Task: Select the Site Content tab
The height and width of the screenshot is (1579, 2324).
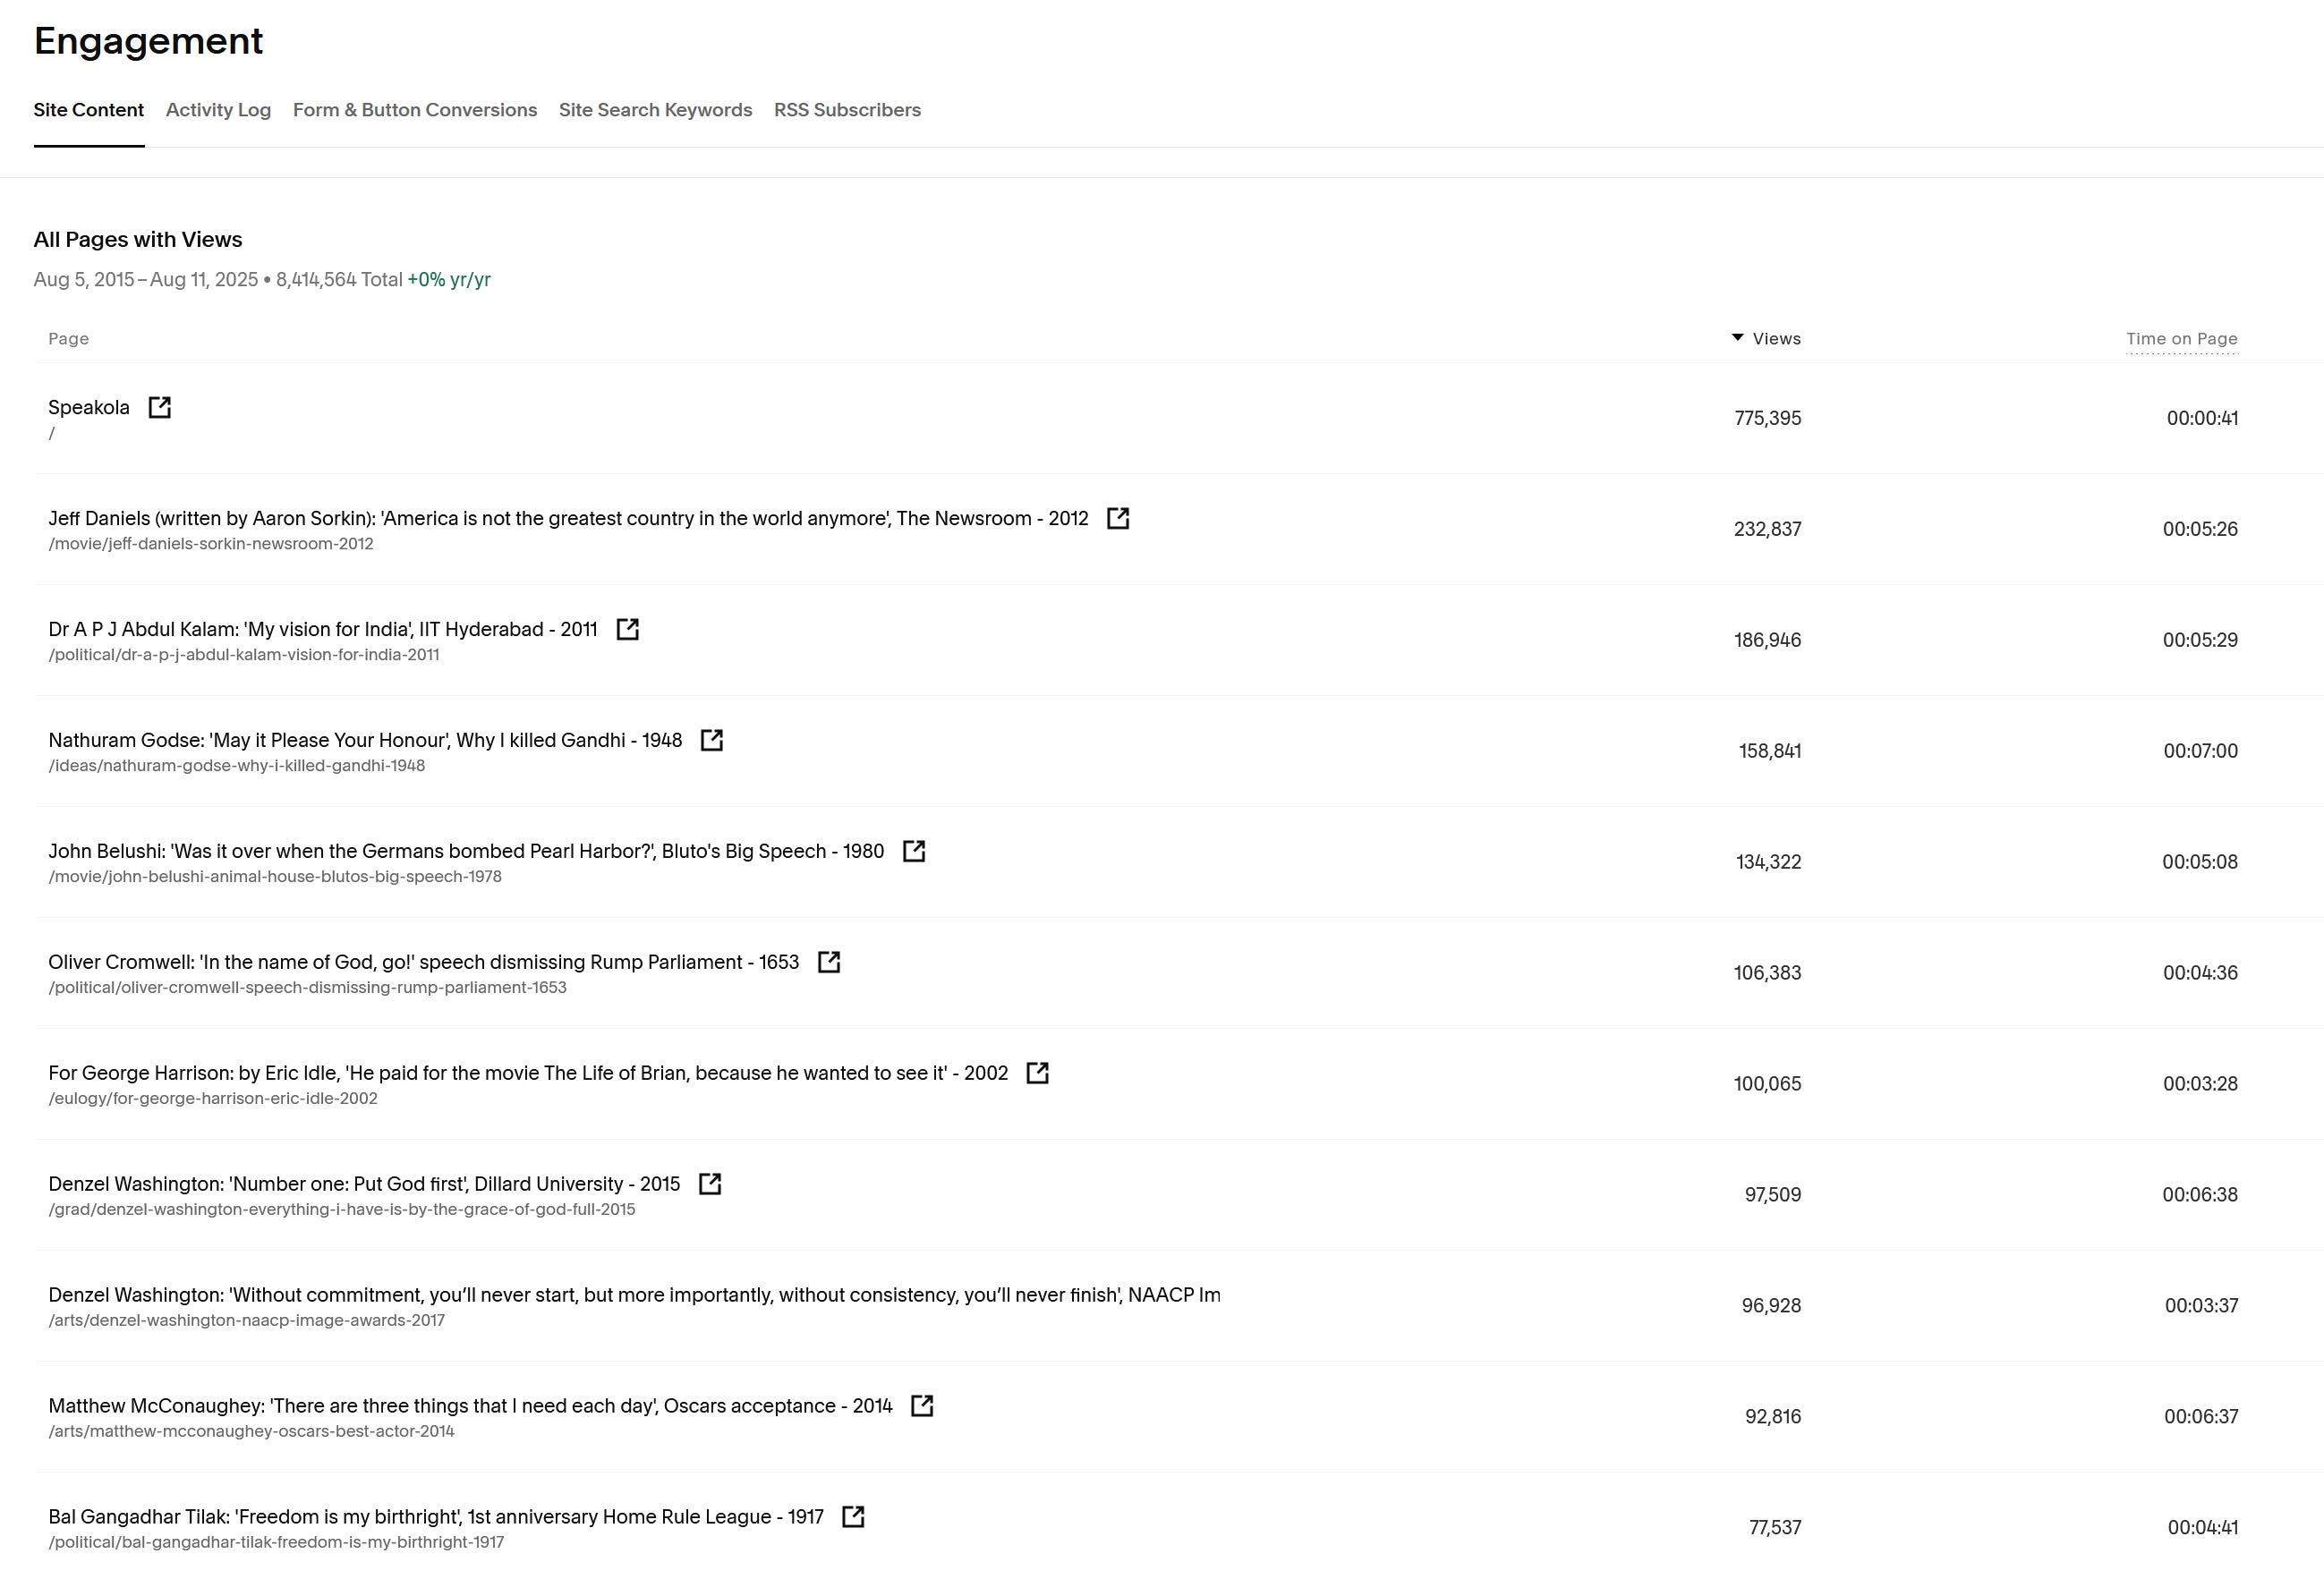Action: pyautogui.click(x=88, y=110)
